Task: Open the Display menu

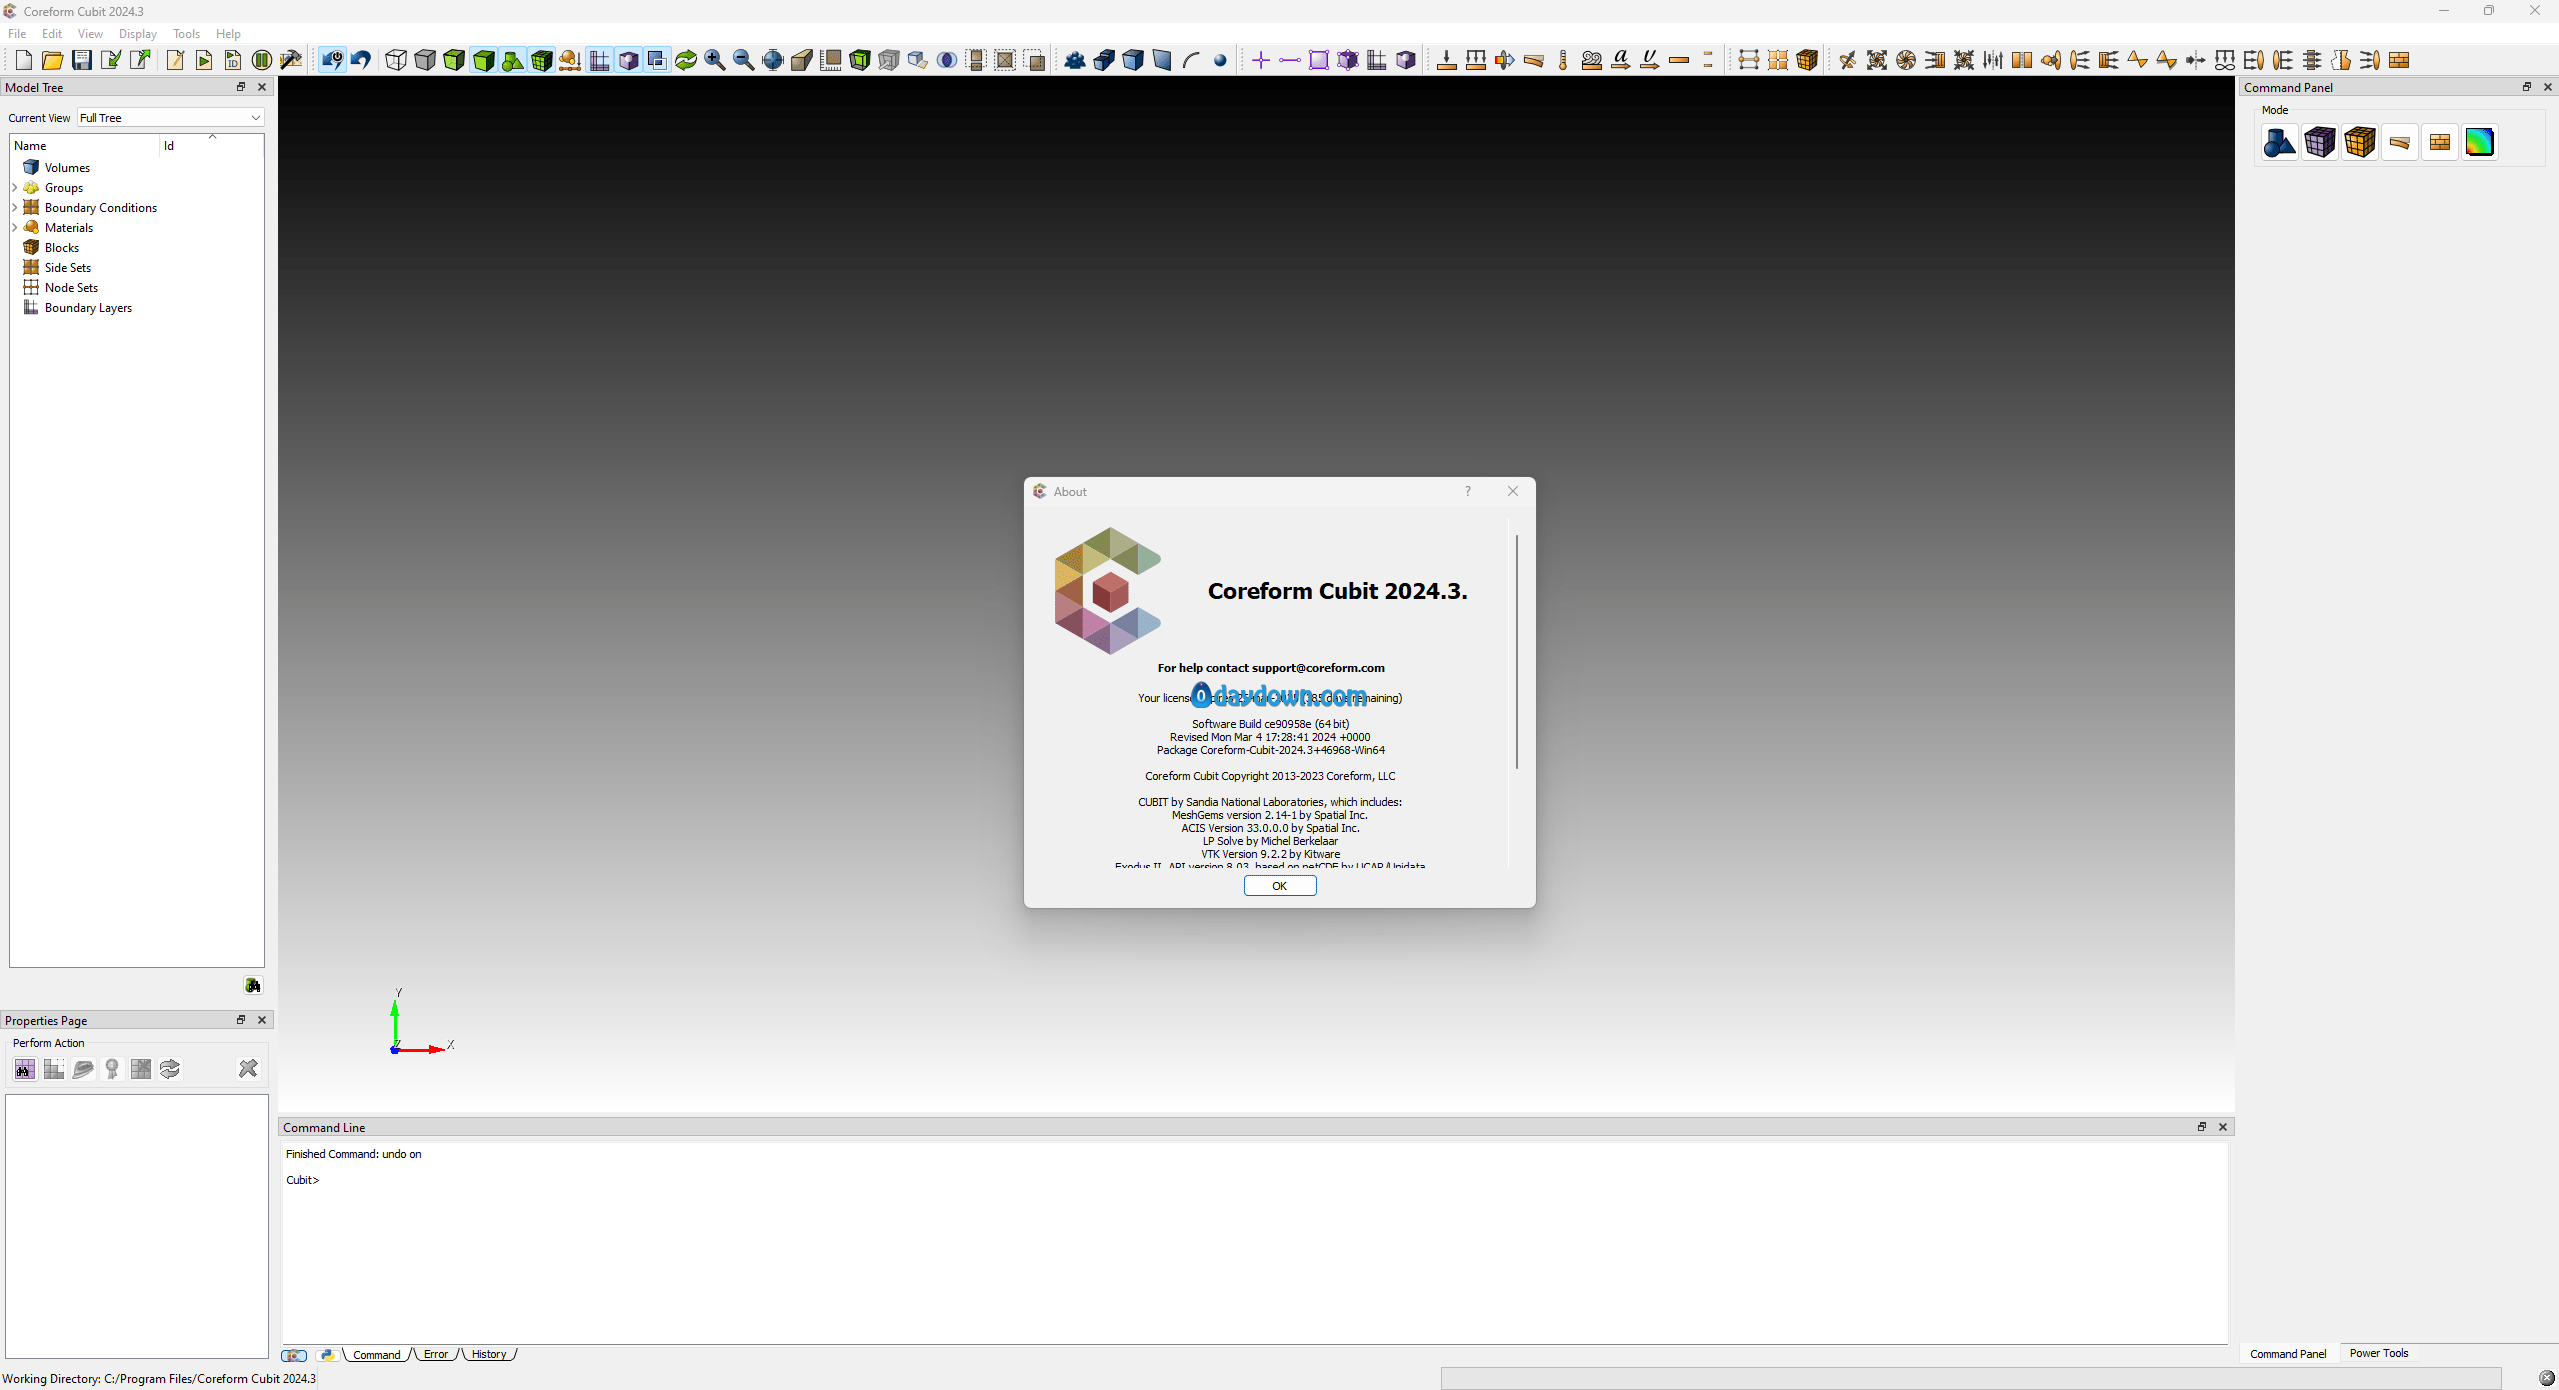Action: click(x=137, y=33)
